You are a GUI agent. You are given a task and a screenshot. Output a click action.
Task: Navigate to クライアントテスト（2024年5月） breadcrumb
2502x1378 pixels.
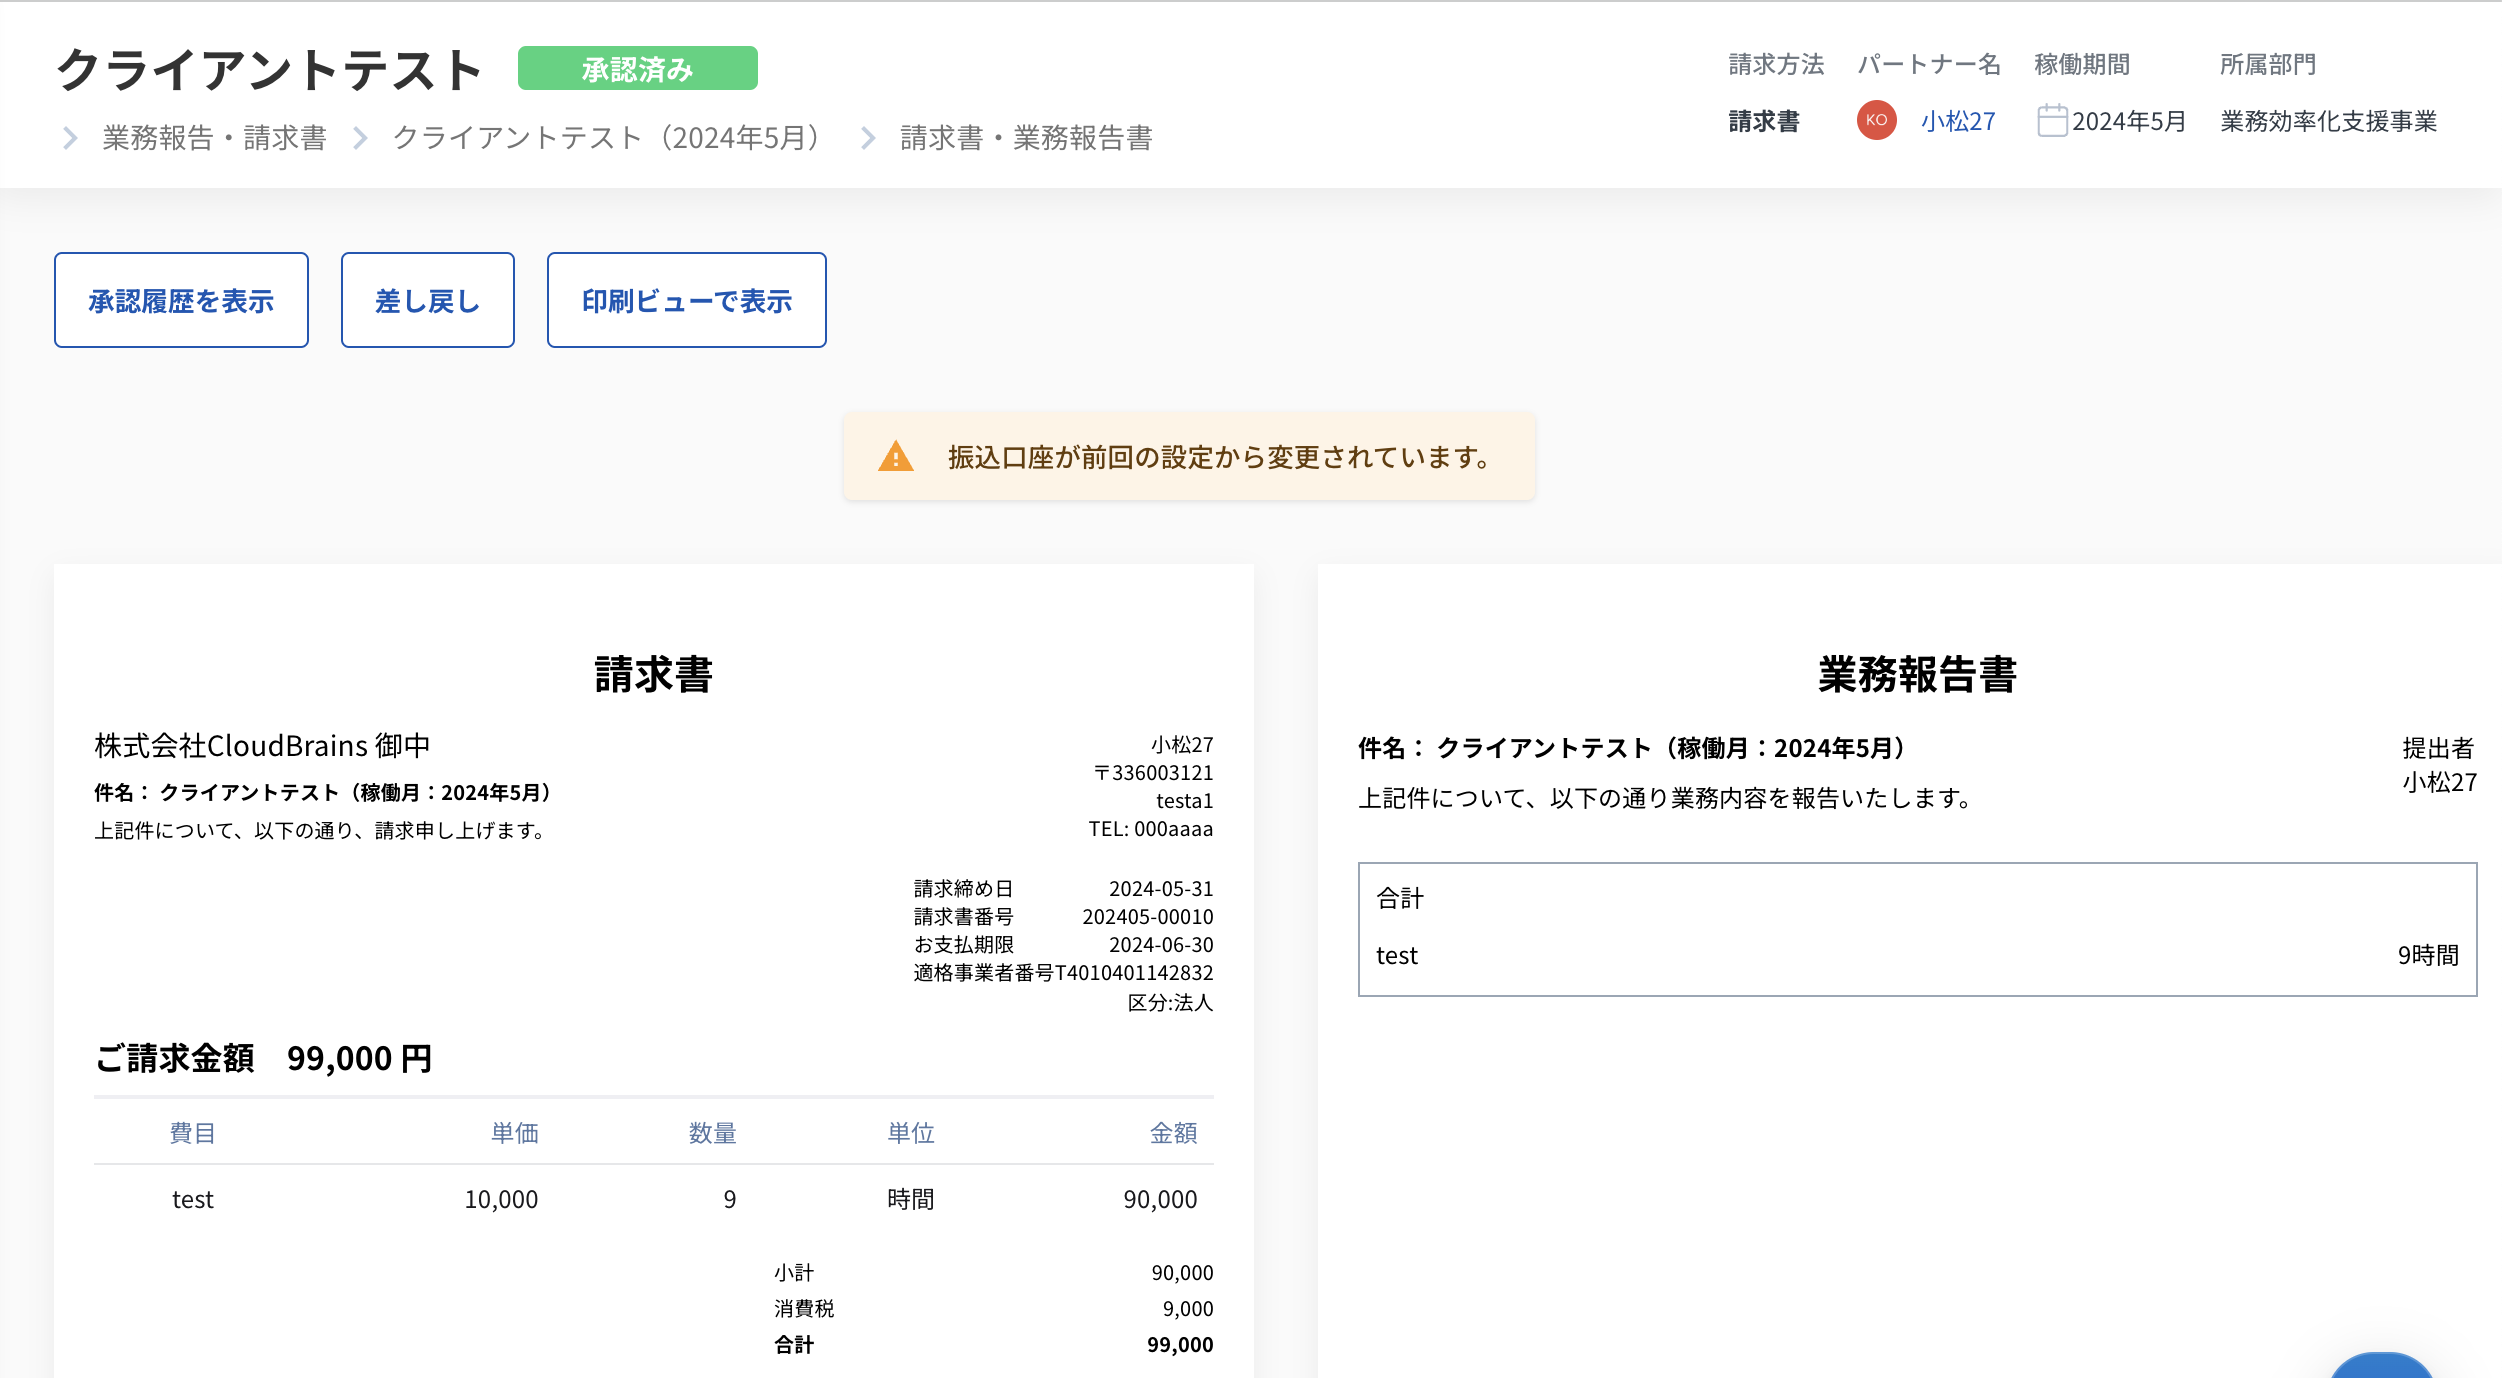pos(607,138)
